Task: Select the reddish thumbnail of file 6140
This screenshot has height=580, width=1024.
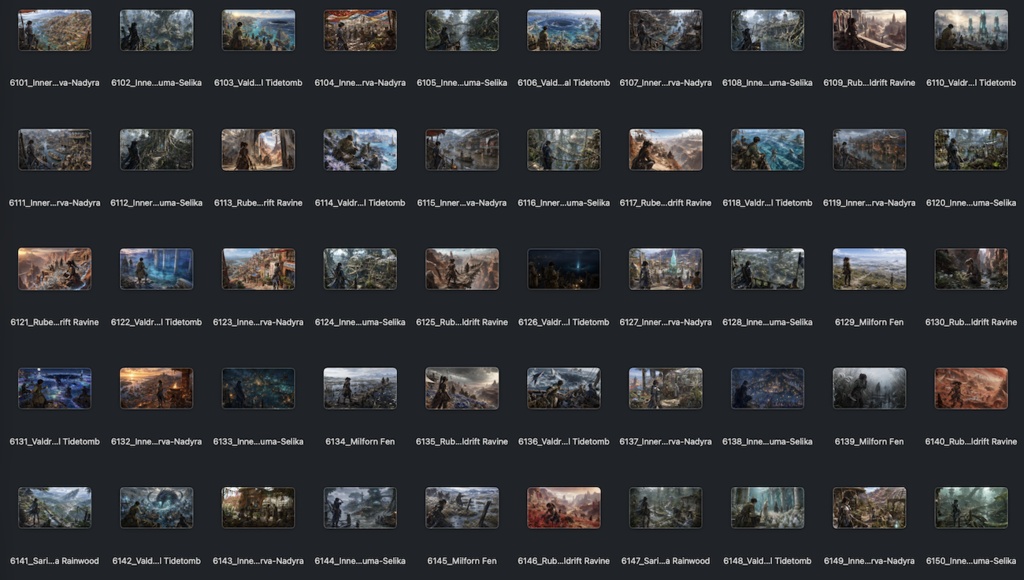Action: point(971,389)
